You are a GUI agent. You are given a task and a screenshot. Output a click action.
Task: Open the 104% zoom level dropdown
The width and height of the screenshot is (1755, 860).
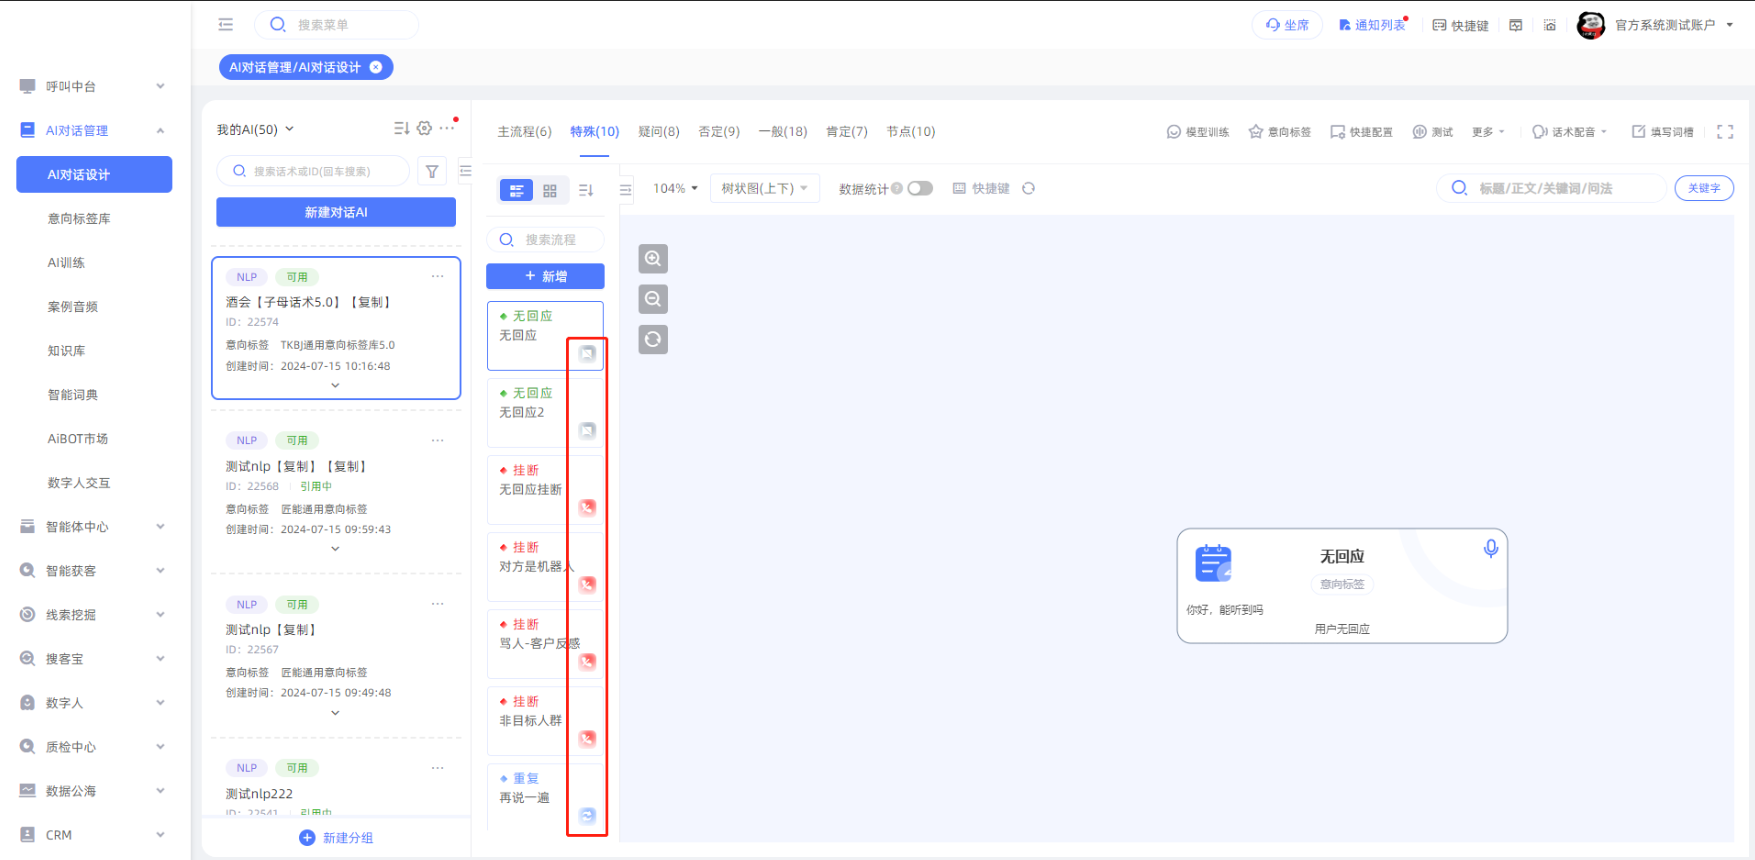tap(675, 188)
